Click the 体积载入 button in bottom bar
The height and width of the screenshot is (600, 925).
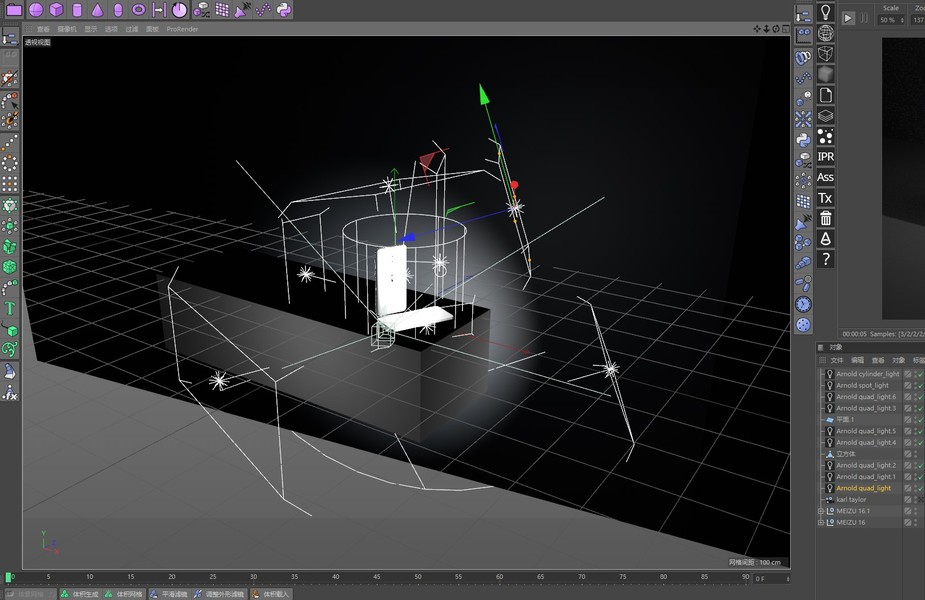[270, 594]
